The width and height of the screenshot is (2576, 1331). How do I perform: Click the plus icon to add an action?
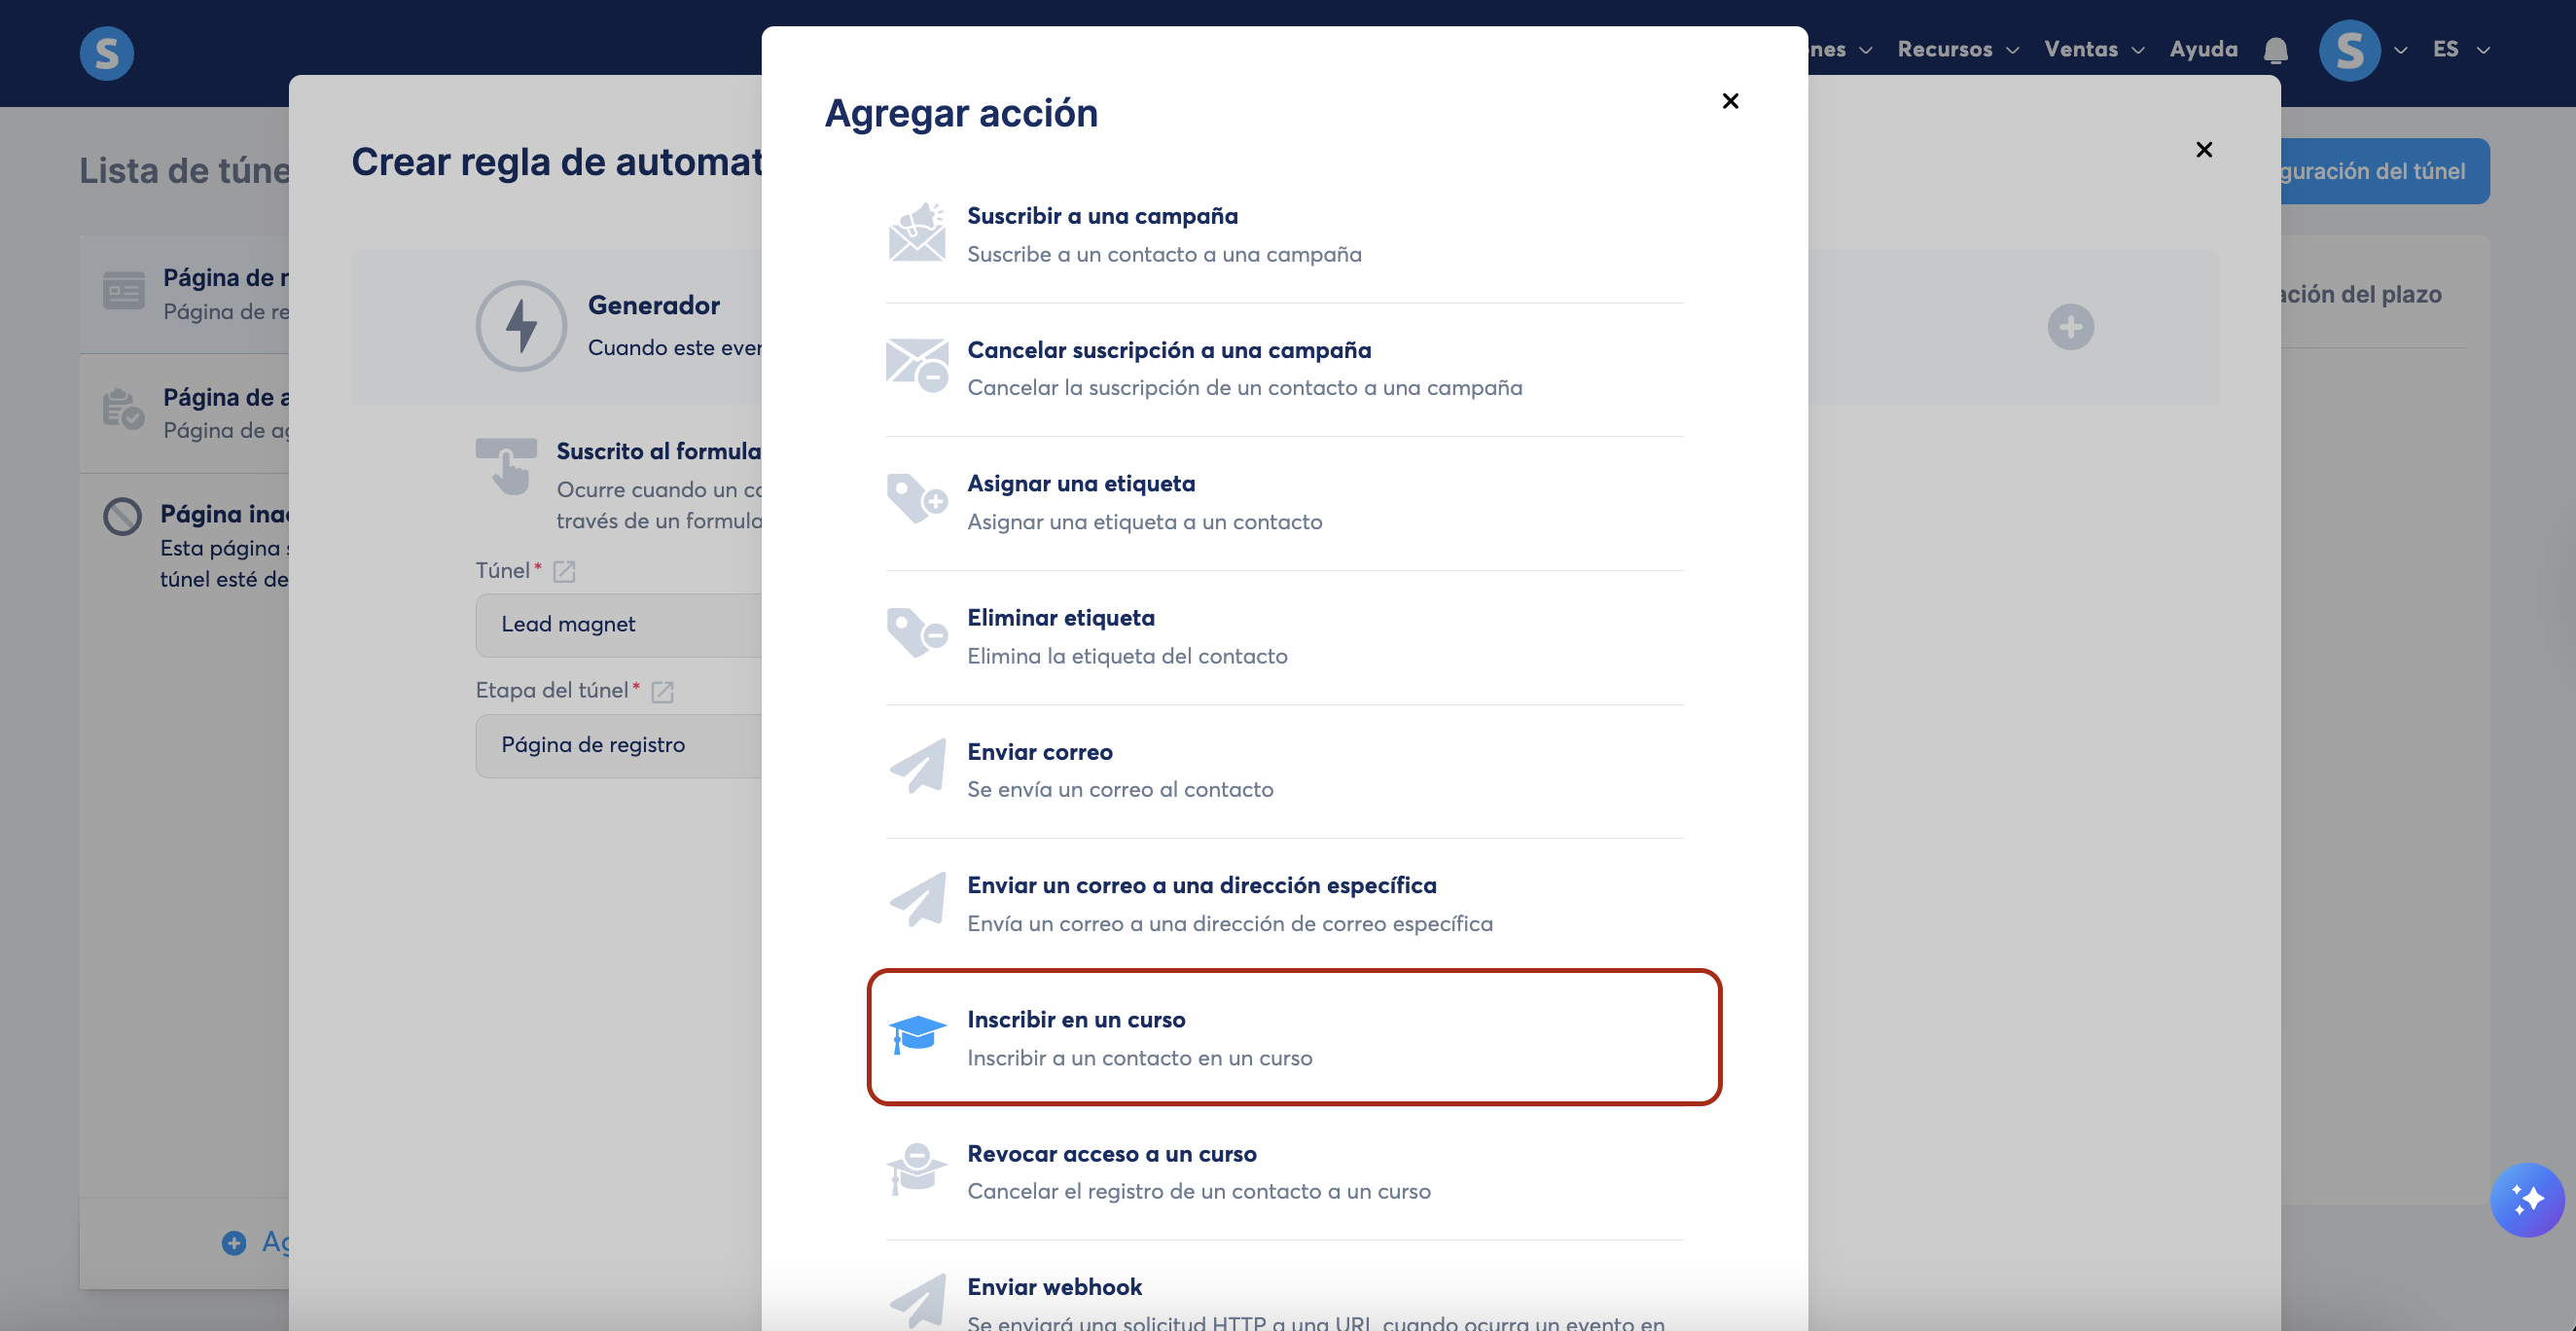point(2070,327)
